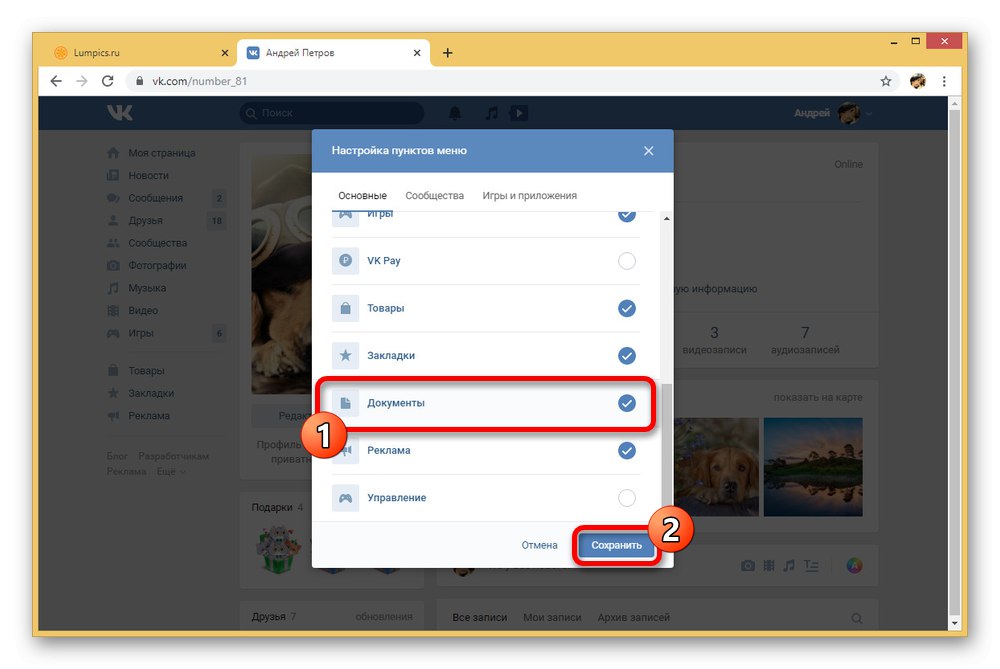Close the Lumpics.ru tab
1000x669 pixels.
click(x=224, y=53)
